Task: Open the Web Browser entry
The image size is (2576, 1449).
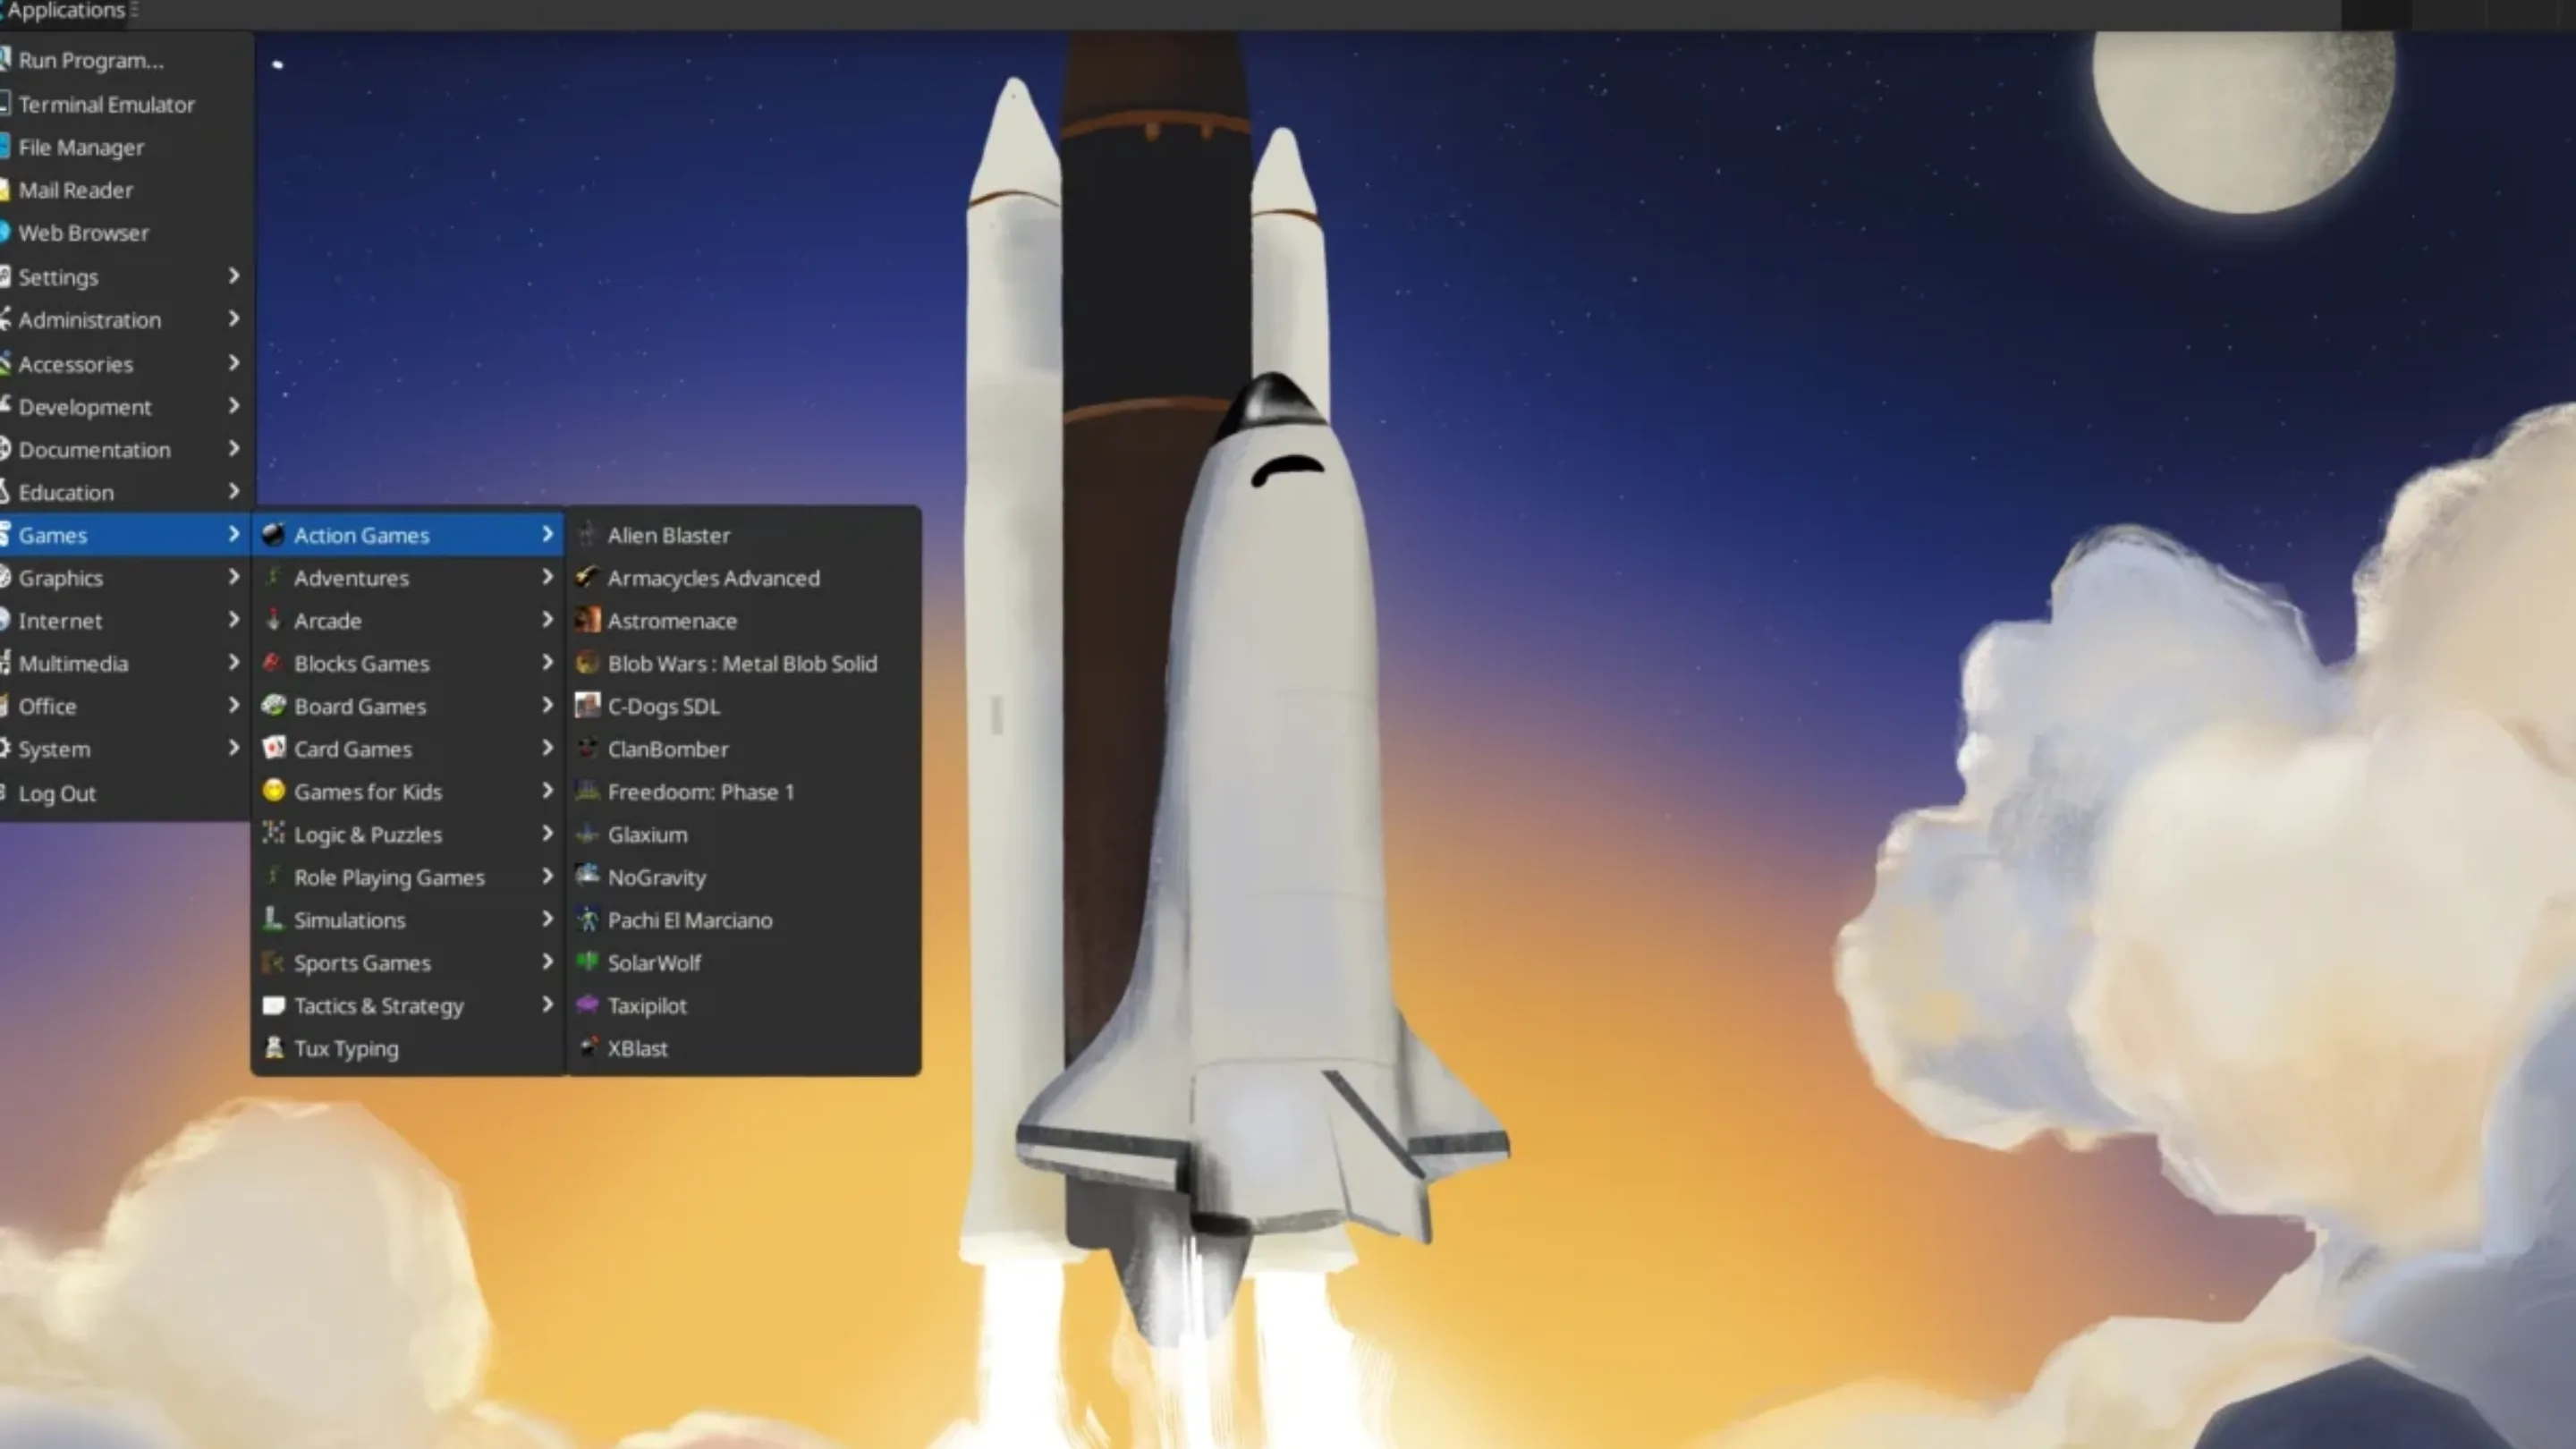Action: pyautogui.click(x=83, y=233)
